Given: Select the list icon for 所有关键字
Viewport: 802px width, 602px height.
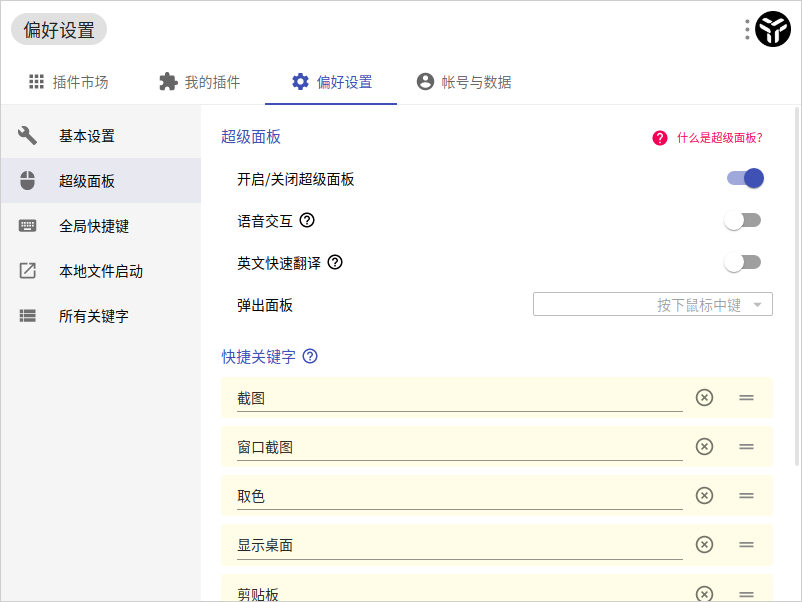Looking at the screenshot, I should point(27,315).
